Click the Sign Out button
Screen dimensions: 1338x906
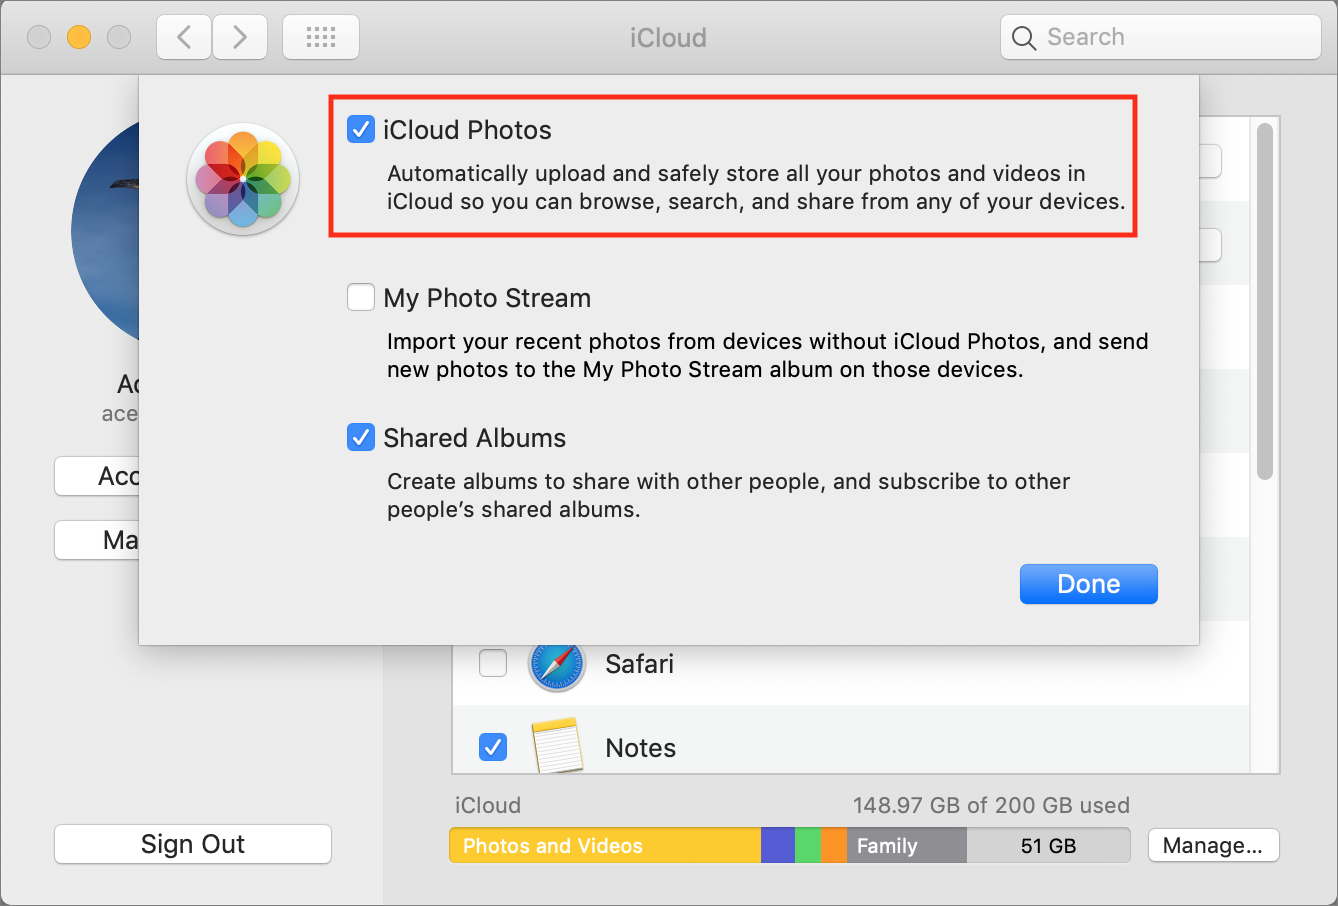(x=193, y=844)
